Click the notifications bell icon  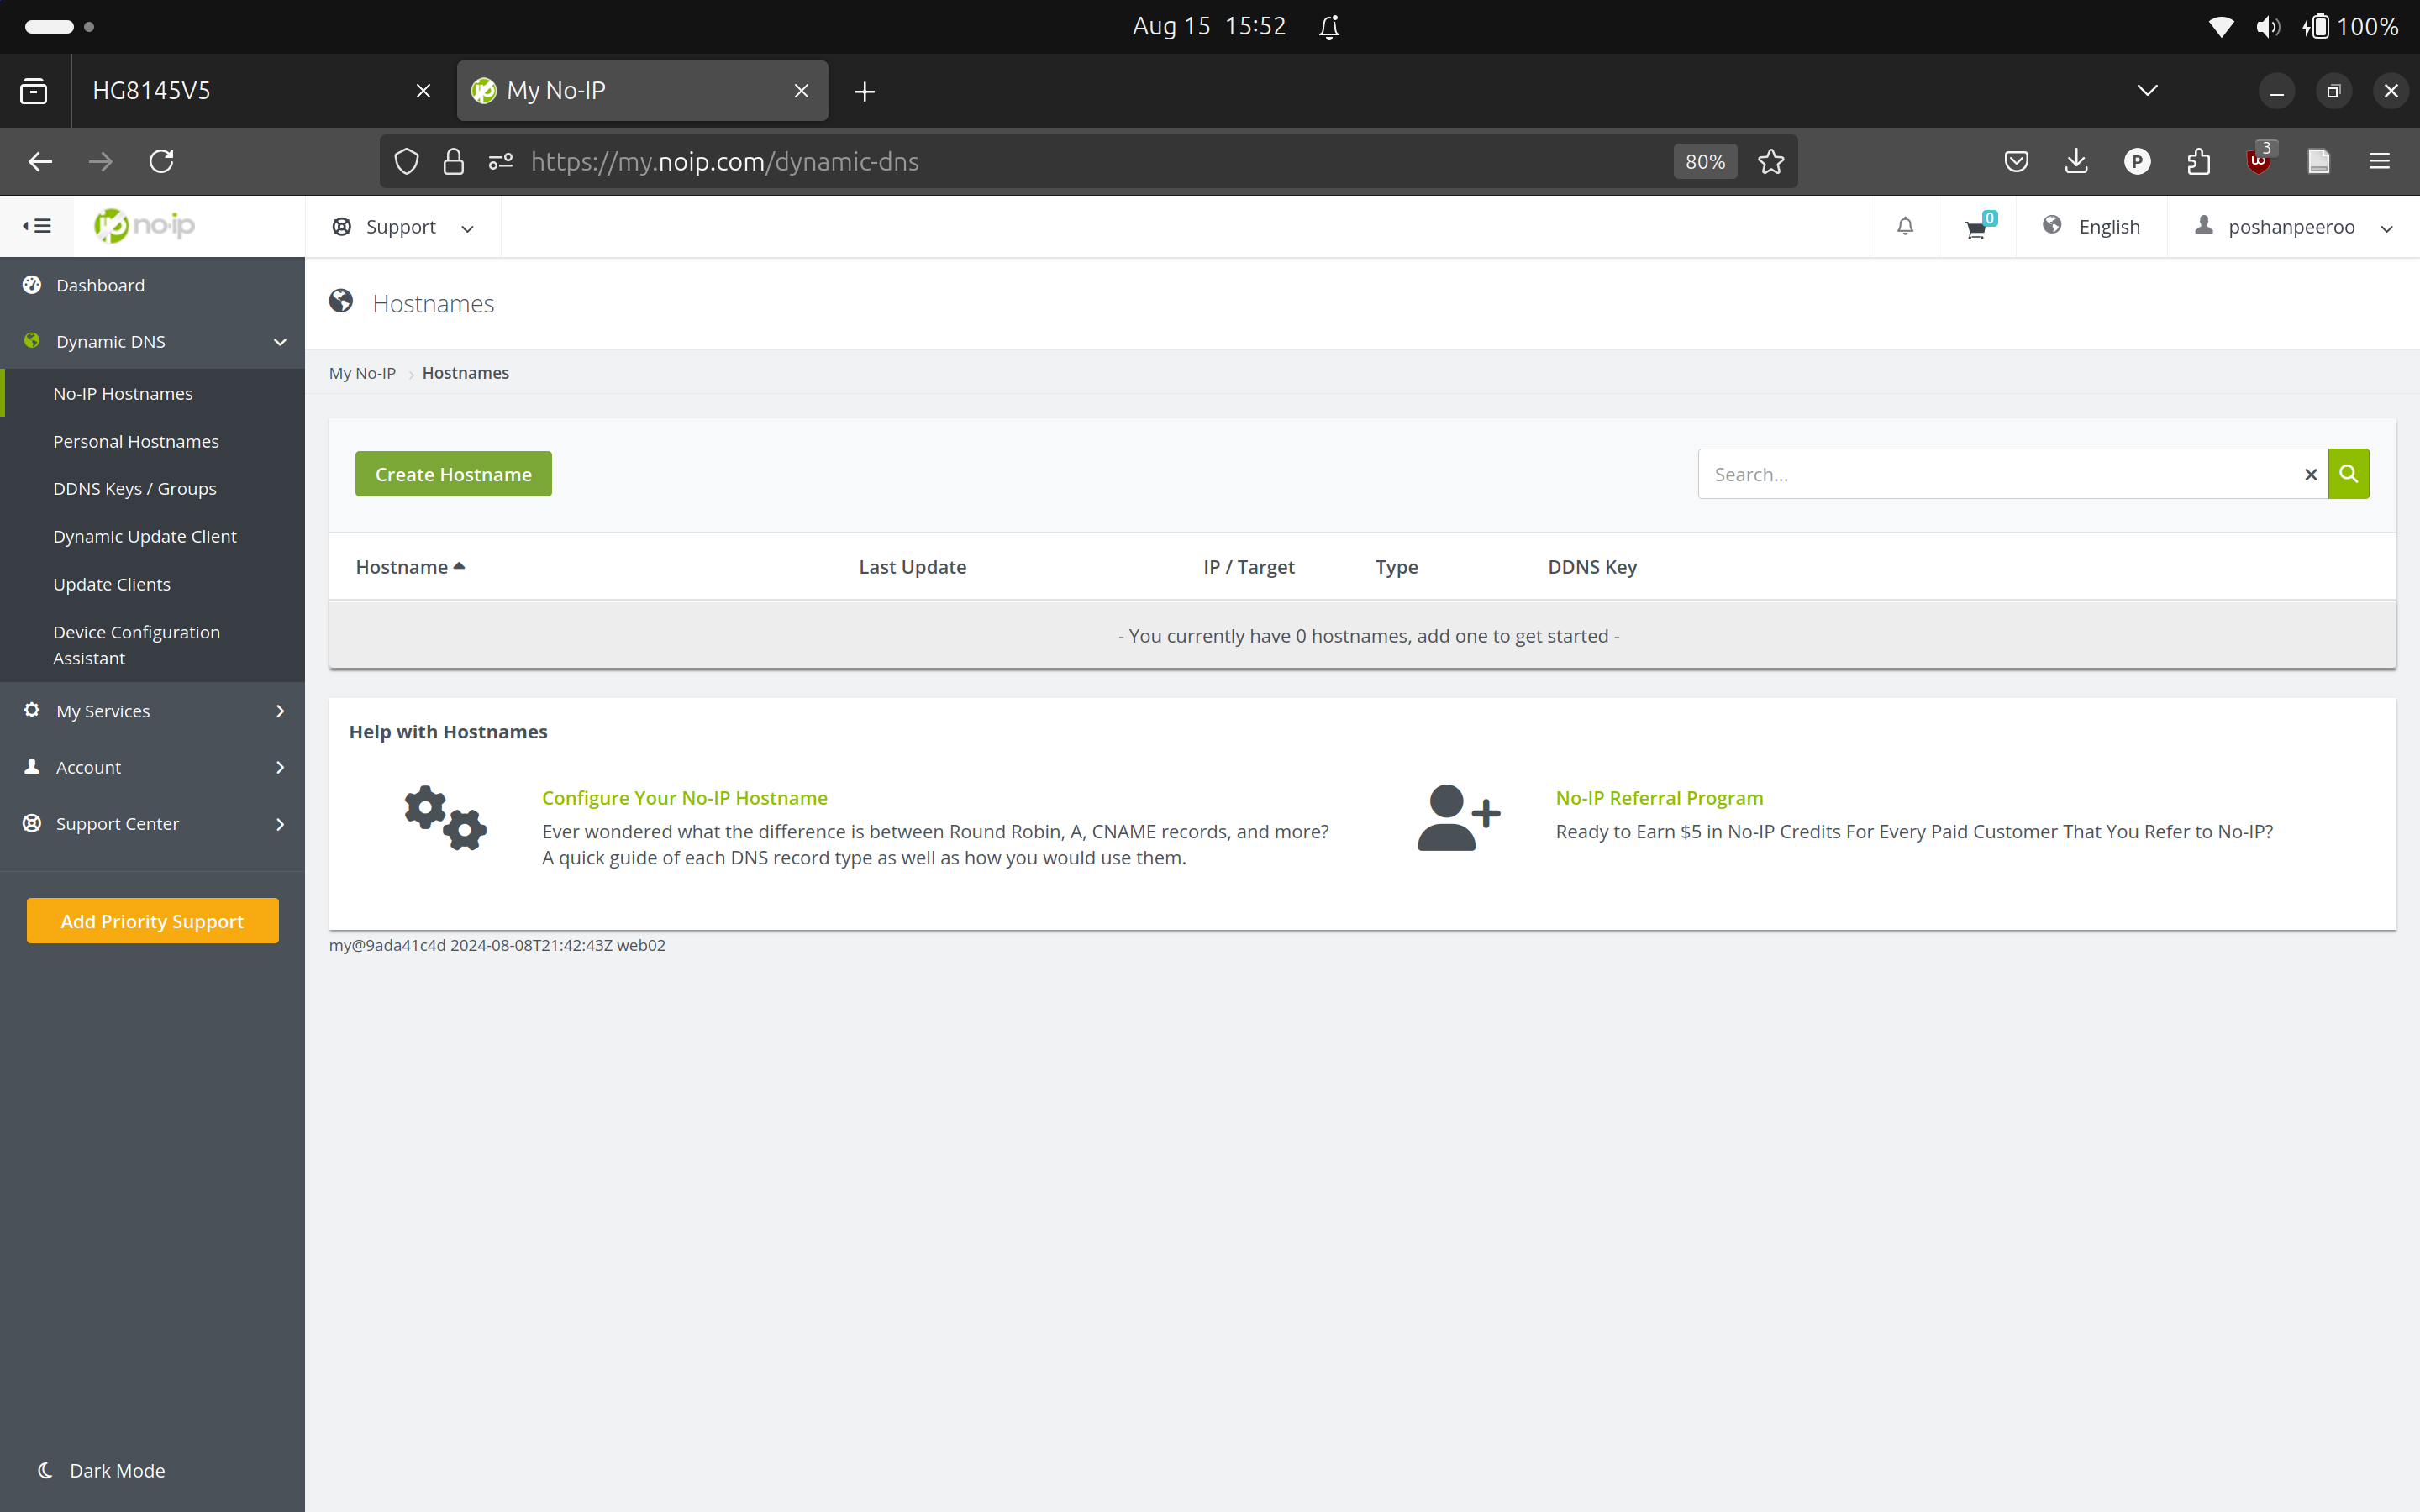tap(1904, 227)
